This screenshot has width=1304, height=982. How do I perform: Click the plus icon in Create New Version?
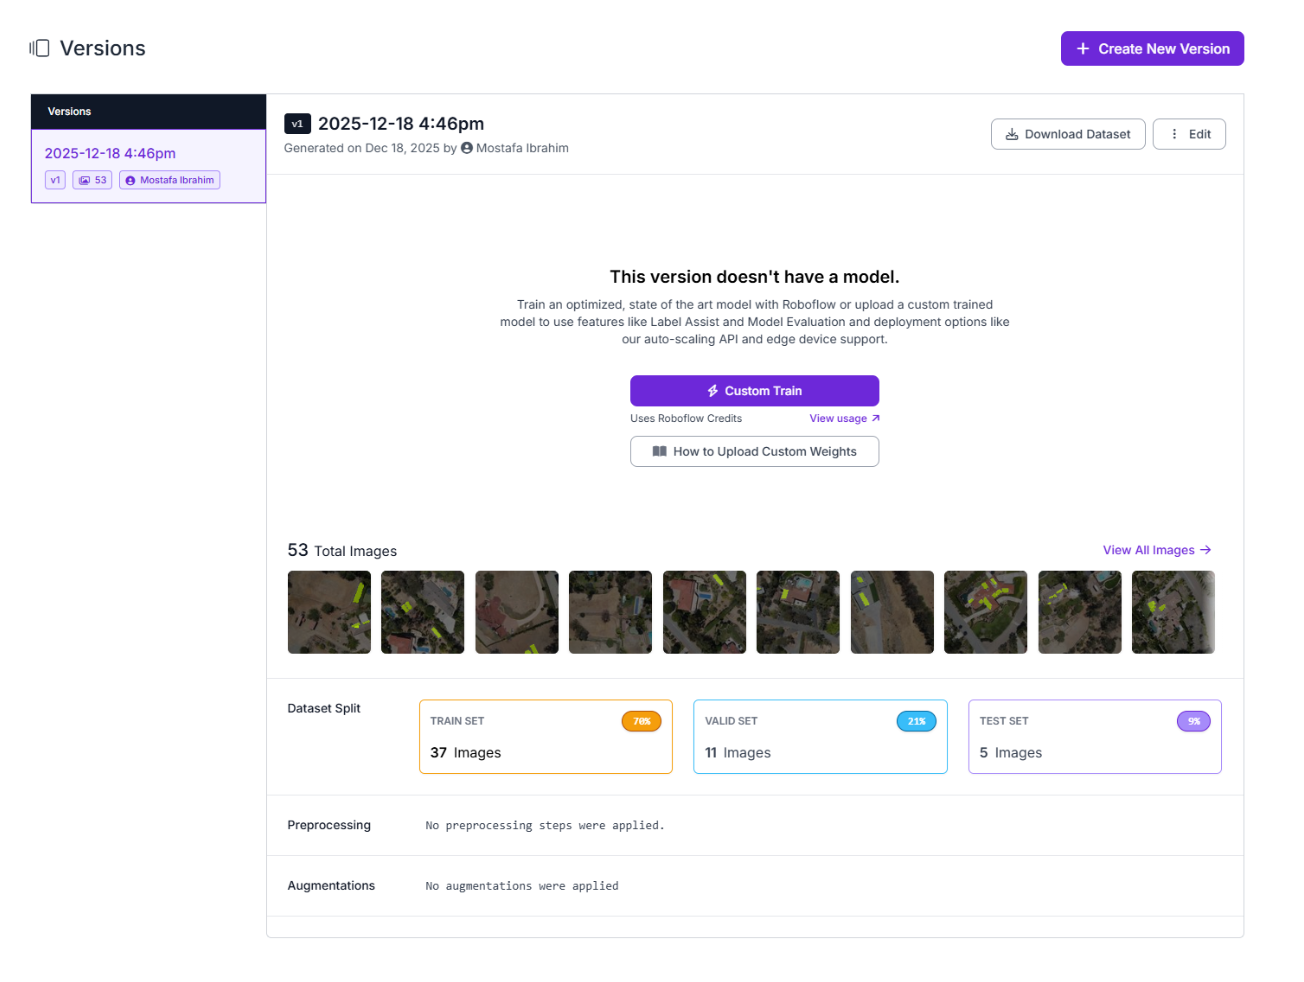coord(1082,48)
